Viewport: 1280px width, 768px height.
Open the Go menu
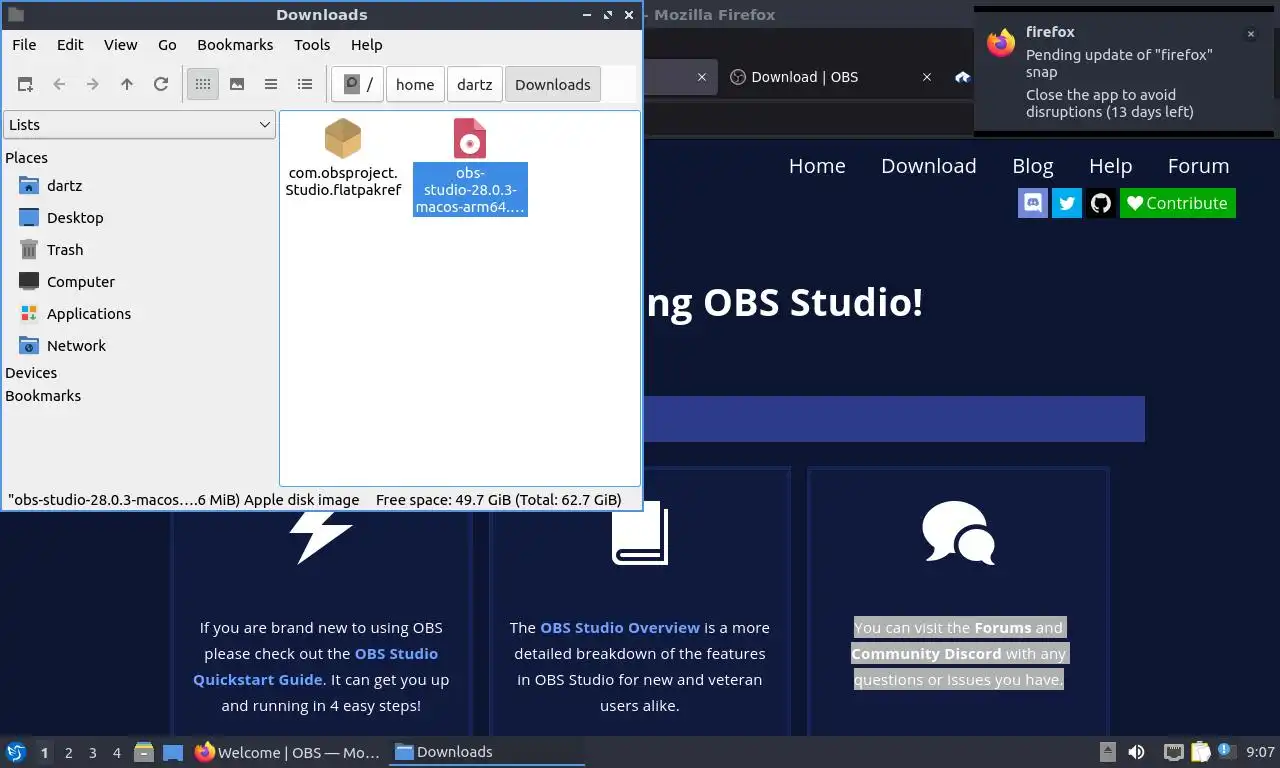coord(167,45)
